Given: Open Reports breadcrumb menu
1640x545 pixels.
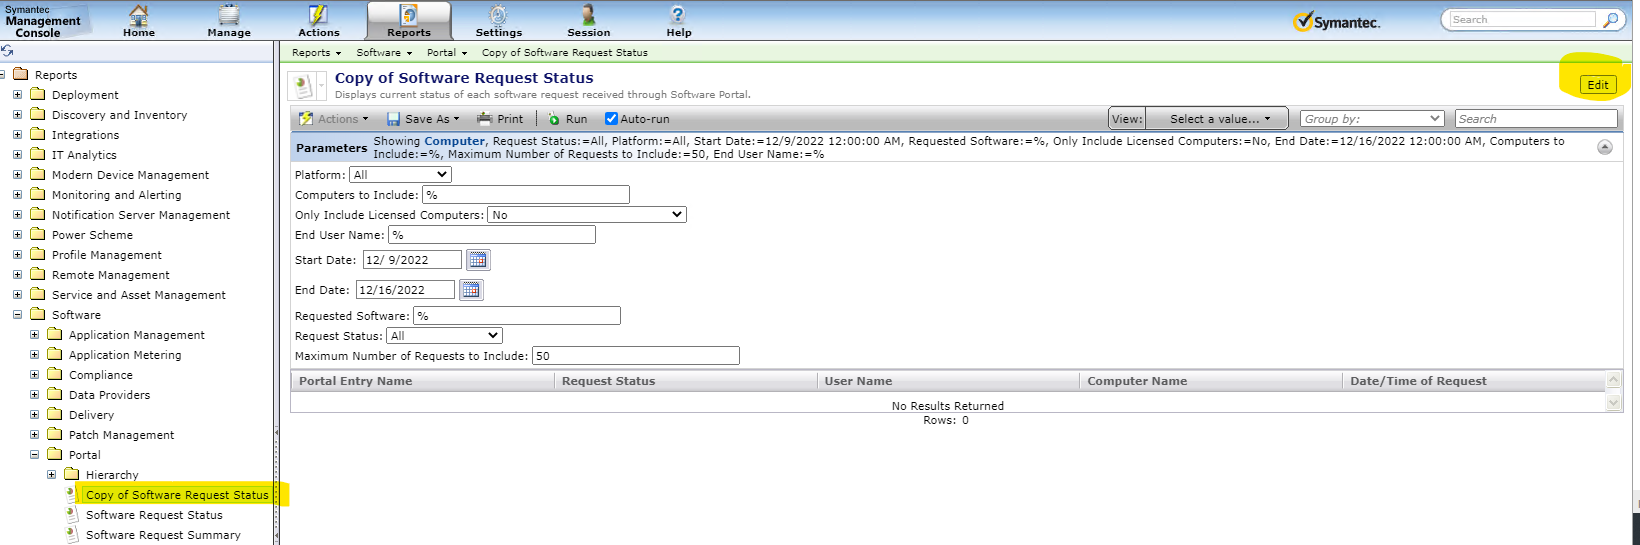Looking at the screenshot, I should (x=316, y=53).
